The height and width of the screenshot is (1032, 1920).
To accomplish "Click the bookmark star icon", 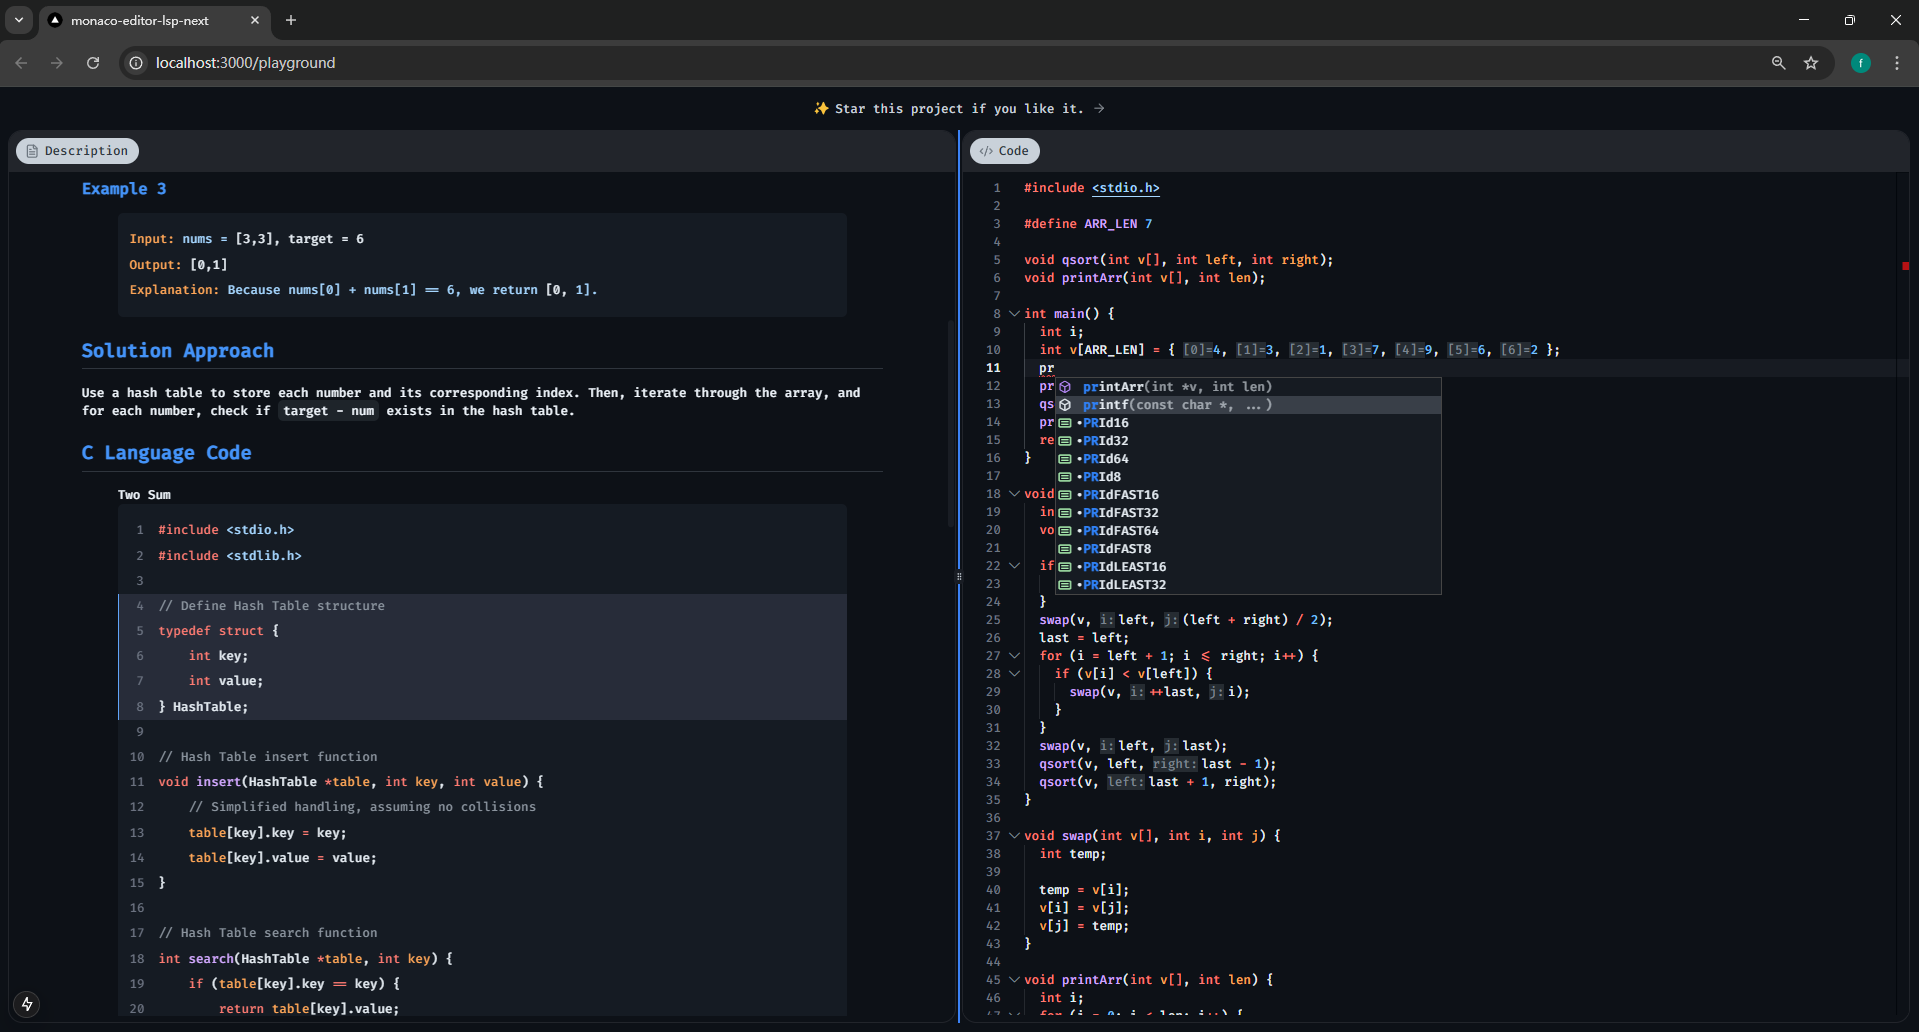I will (1811, 63).
